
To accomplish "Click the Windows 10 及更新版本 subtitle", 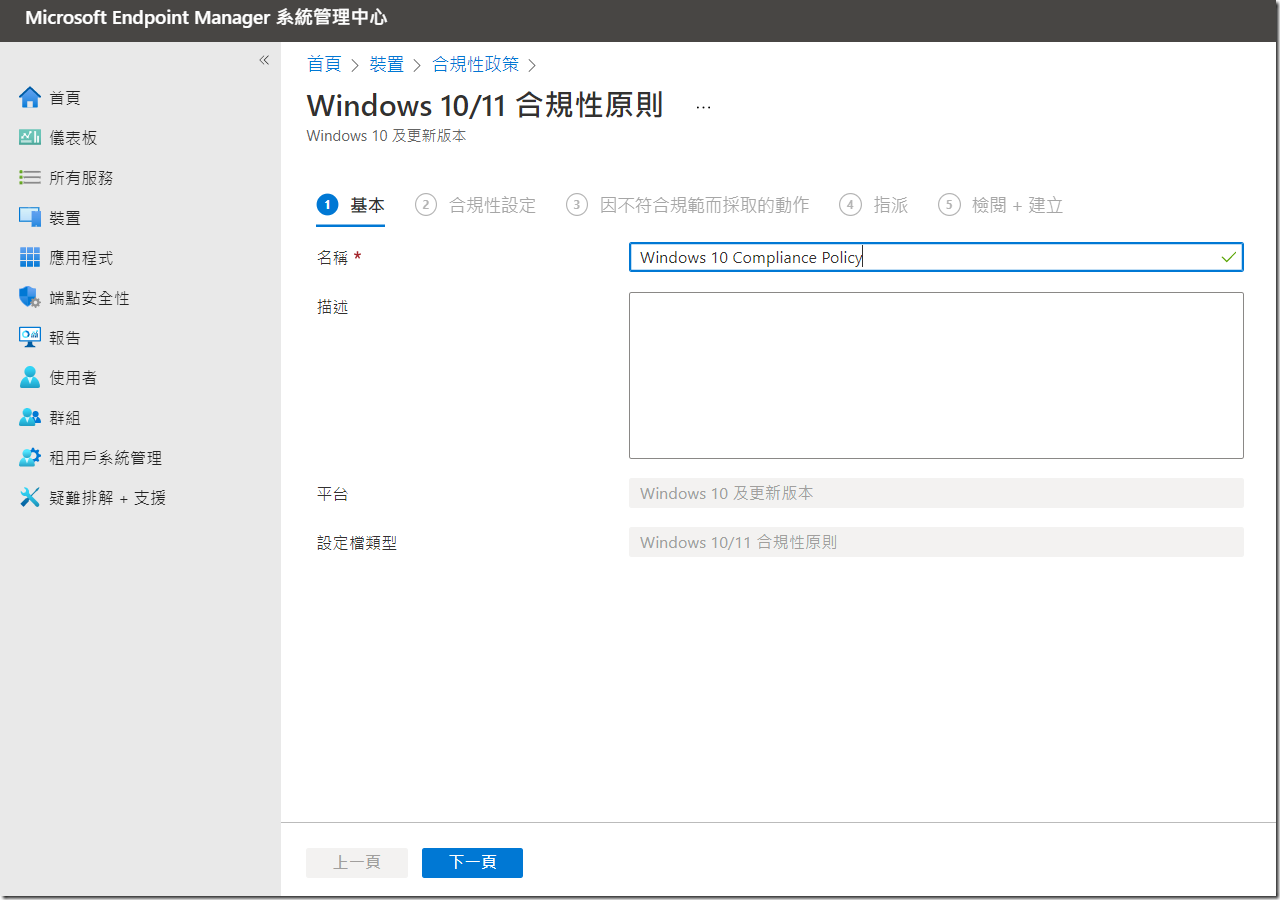I will (x=386, y=136).
